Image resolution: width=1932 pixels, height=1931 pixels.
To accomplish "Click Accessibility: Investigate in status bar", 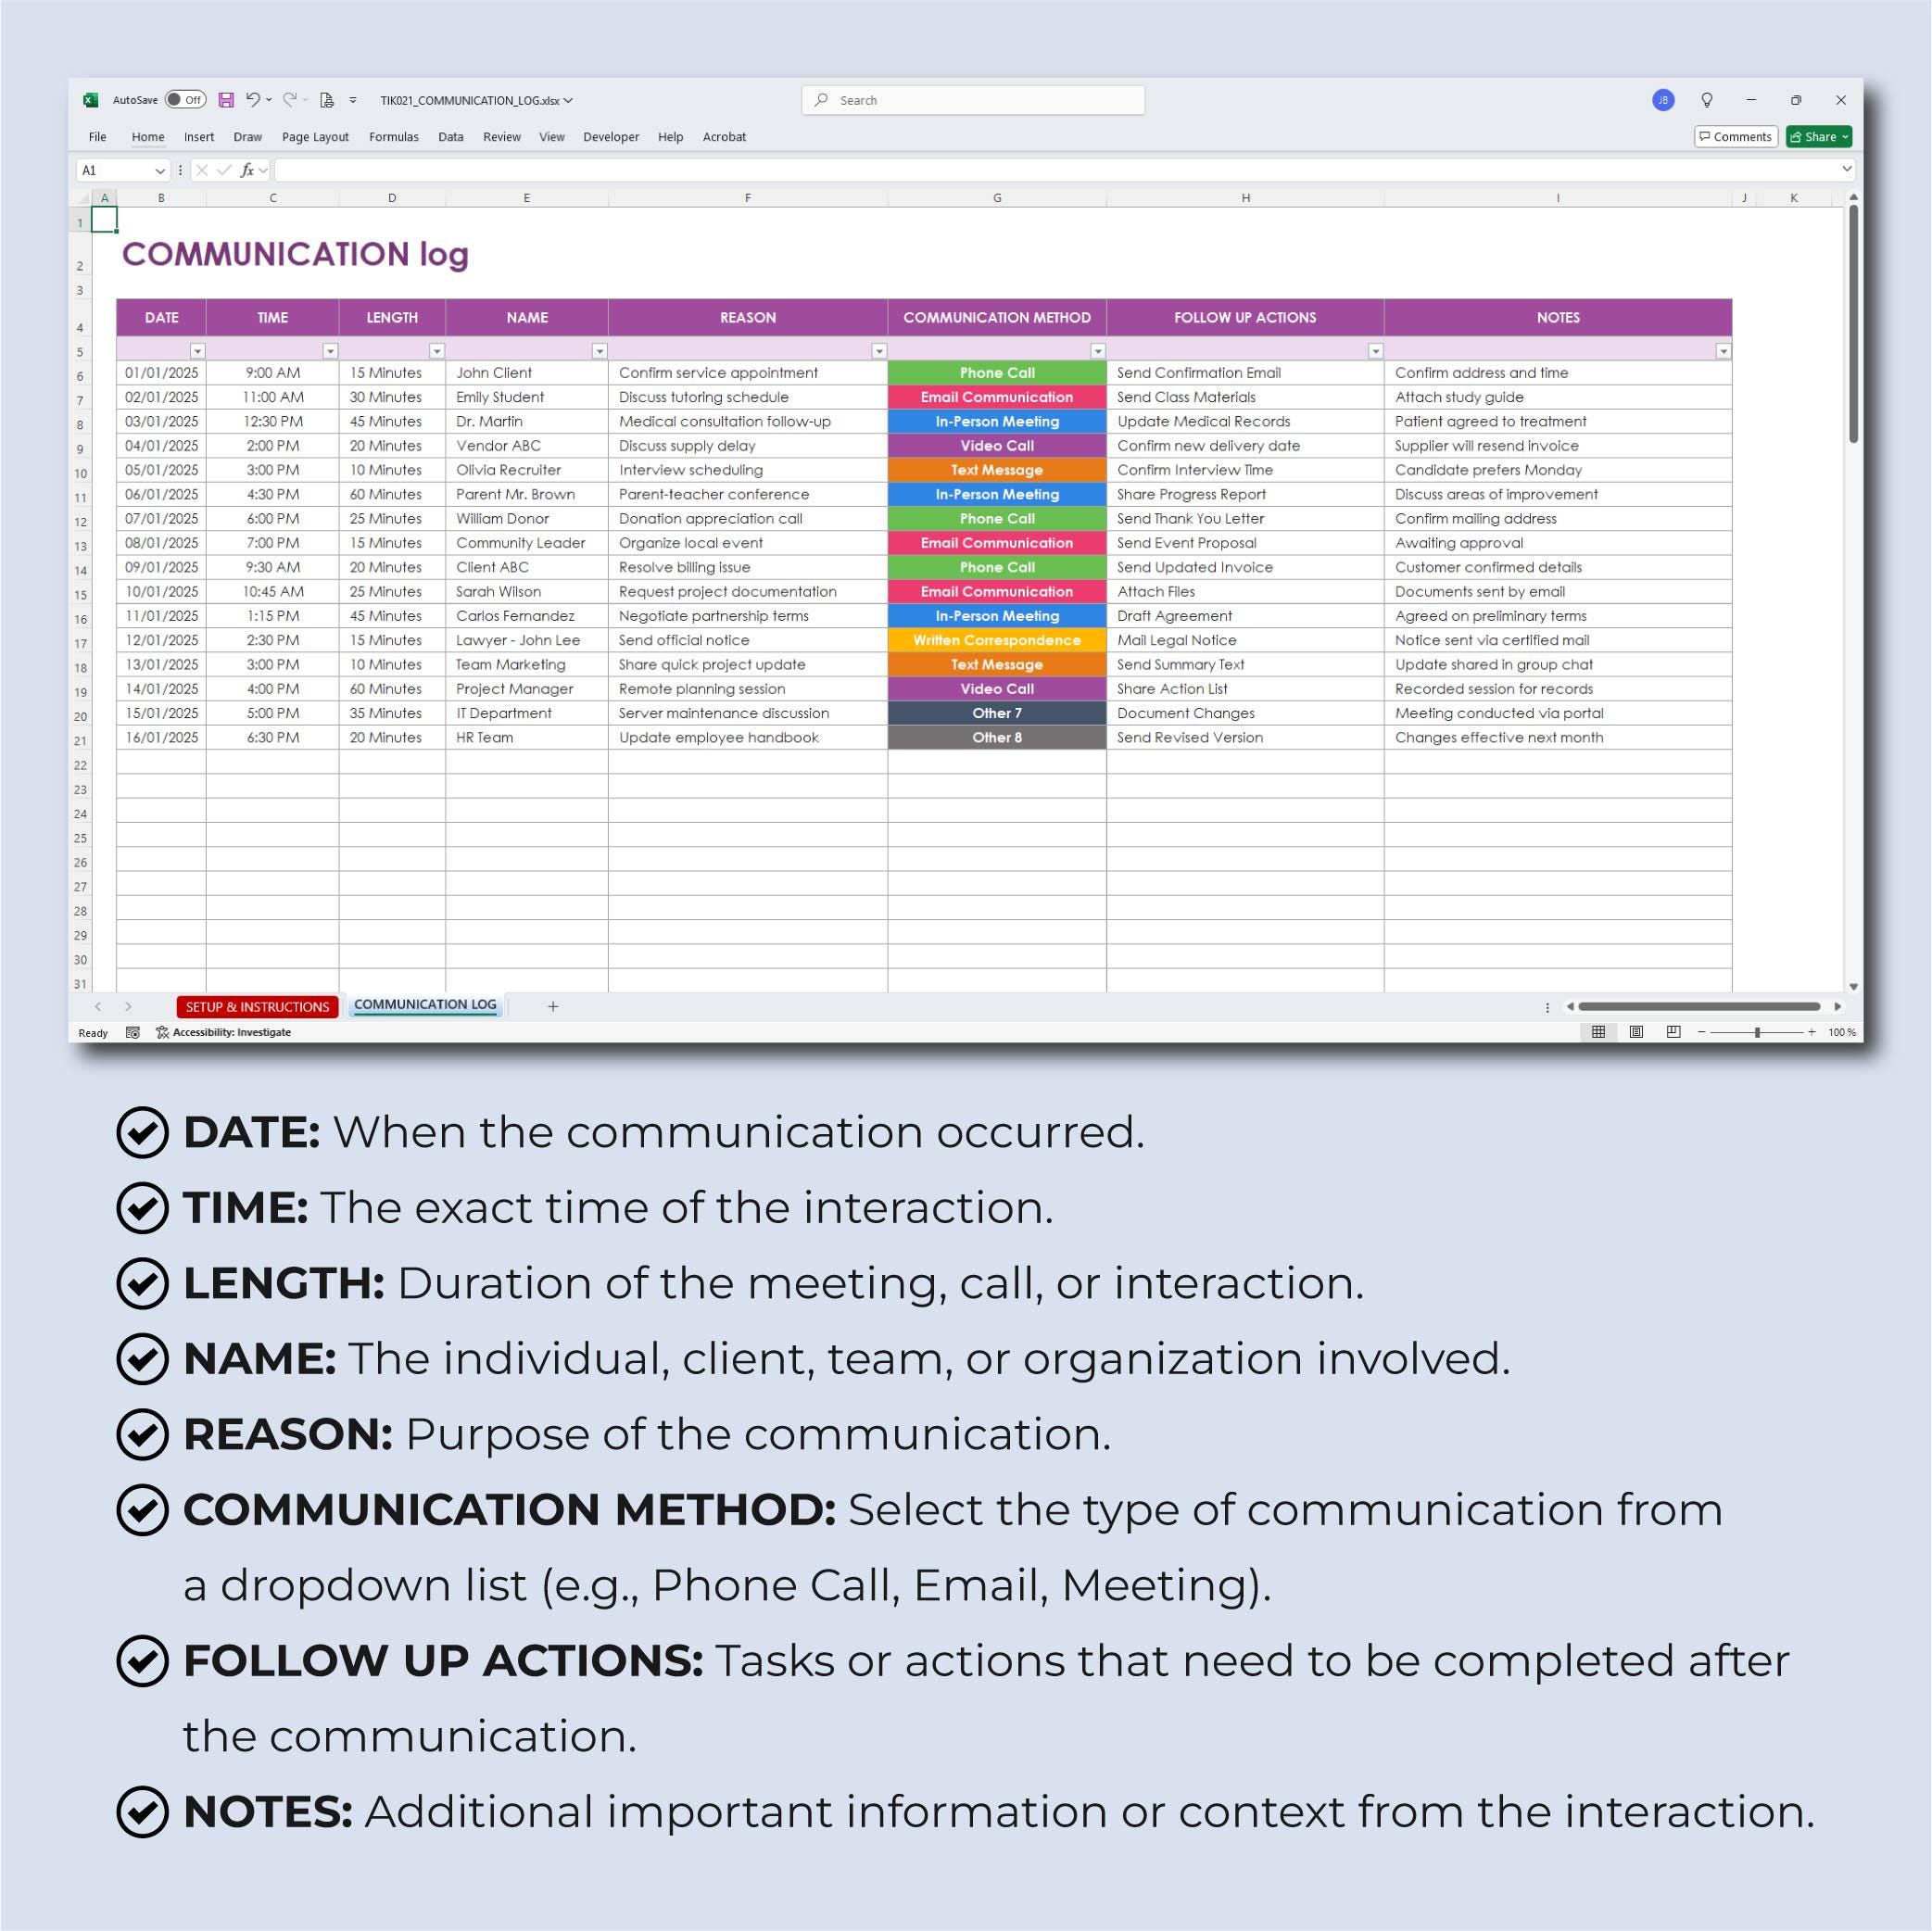I will pyautogui.click(x=223, y=1033).
